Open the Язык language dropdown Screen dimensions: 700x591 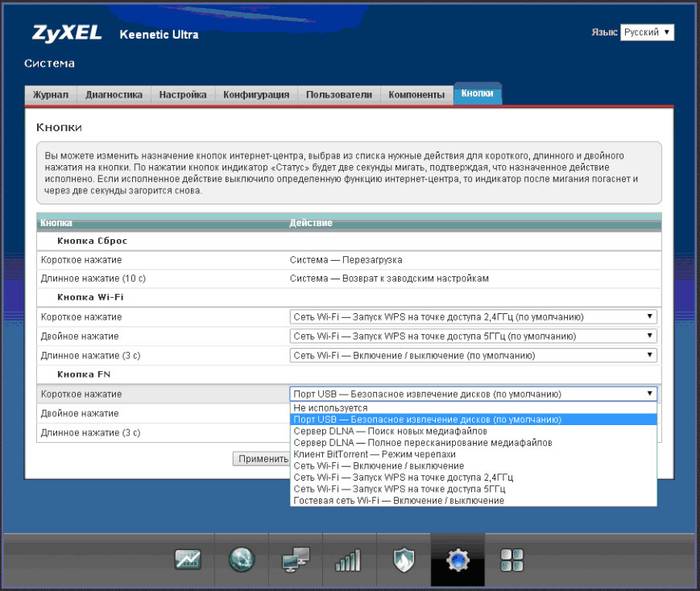pos(647,32)
